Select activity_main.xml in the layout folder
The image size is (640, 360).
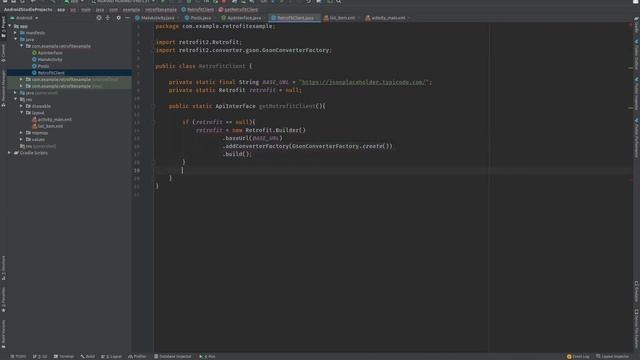[x=52, y=119]
